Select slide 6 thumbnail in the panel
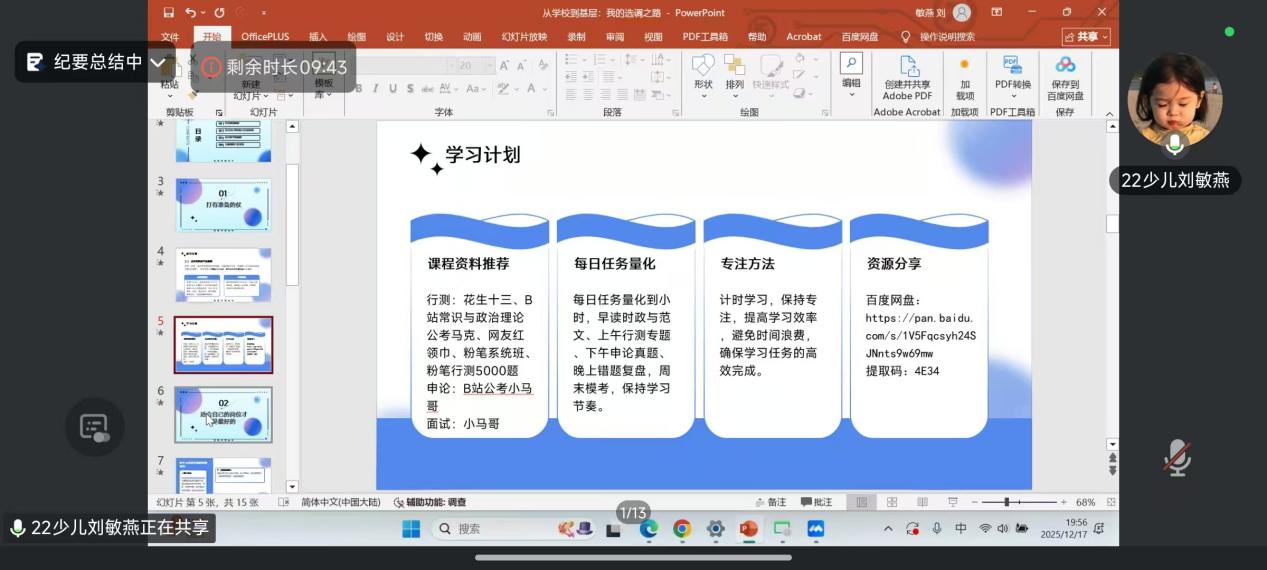 (223, 414)
